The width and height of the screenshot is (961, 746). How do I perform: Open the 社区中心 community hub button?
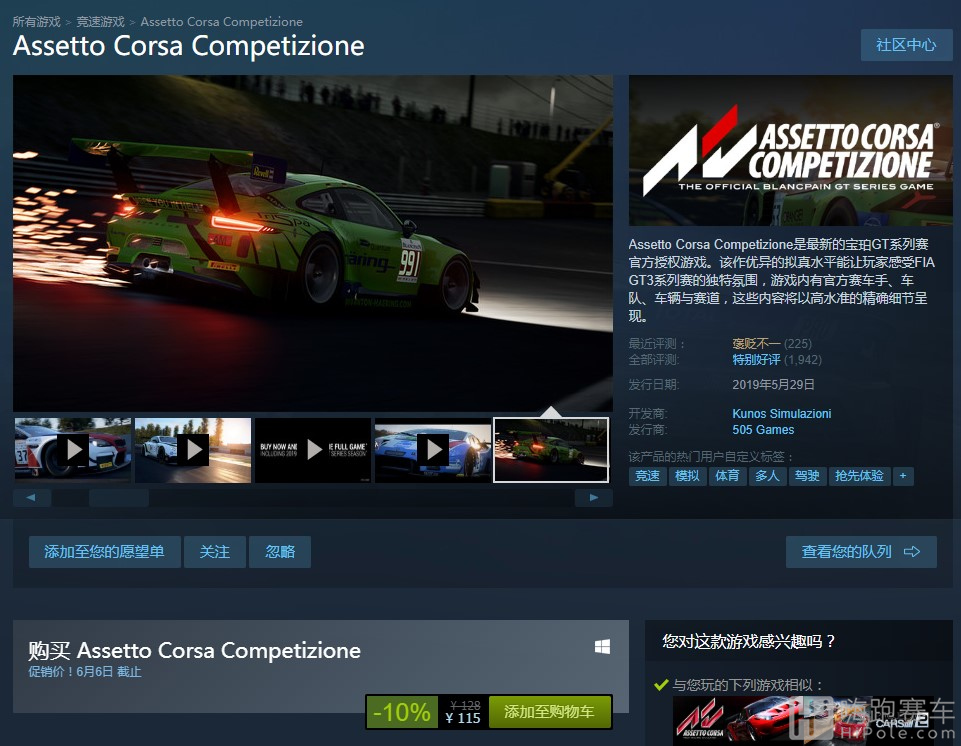pos(906,45)
